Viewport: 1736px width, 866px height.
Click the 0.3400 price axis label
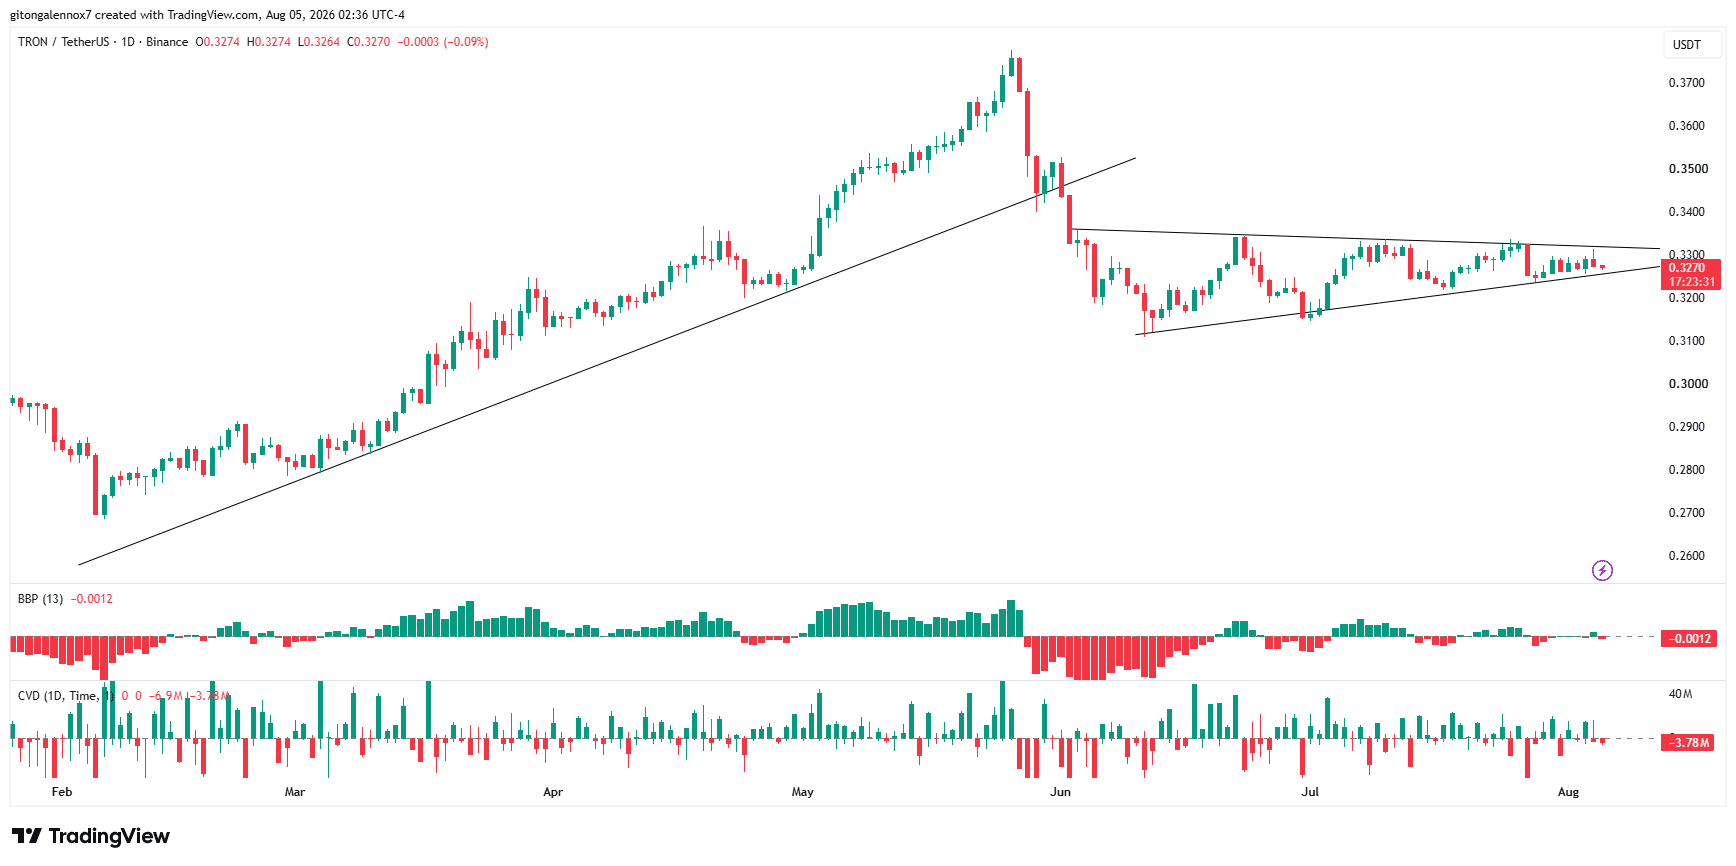coord(1686,212)
